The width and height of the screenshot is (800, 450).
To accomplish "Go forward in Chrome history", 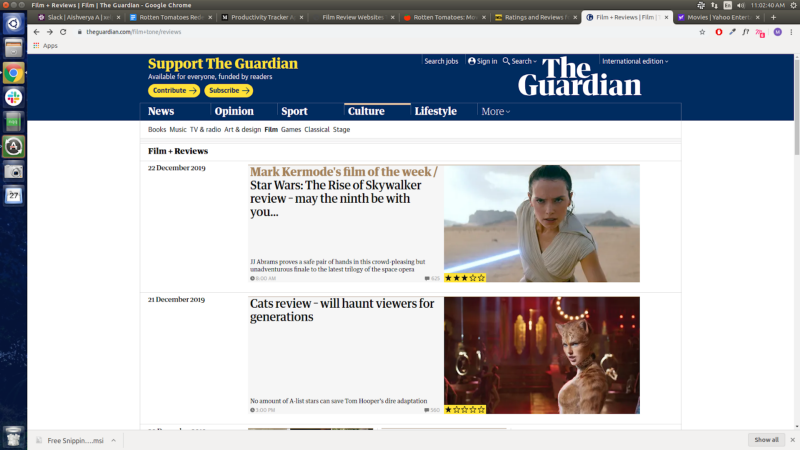I will [x=49, y=32].
